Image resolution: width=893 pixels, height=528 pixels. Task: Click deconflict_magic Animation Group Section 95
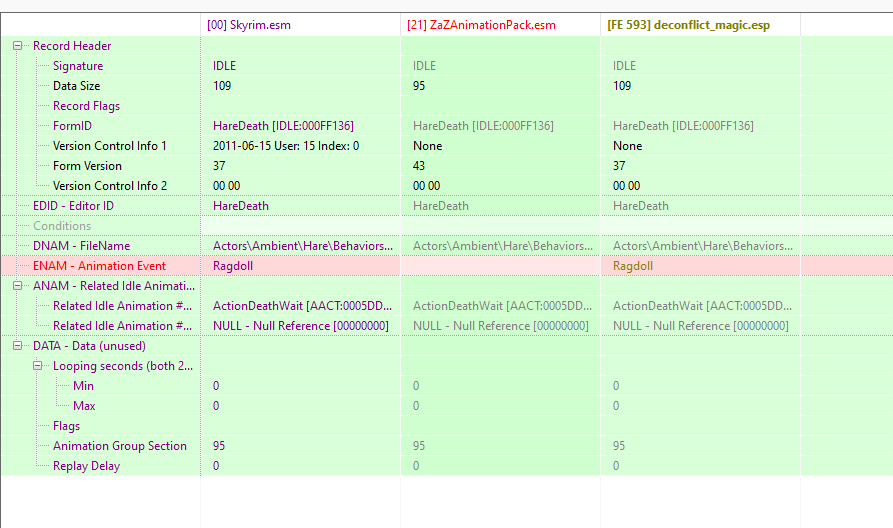tap(618, 445)
